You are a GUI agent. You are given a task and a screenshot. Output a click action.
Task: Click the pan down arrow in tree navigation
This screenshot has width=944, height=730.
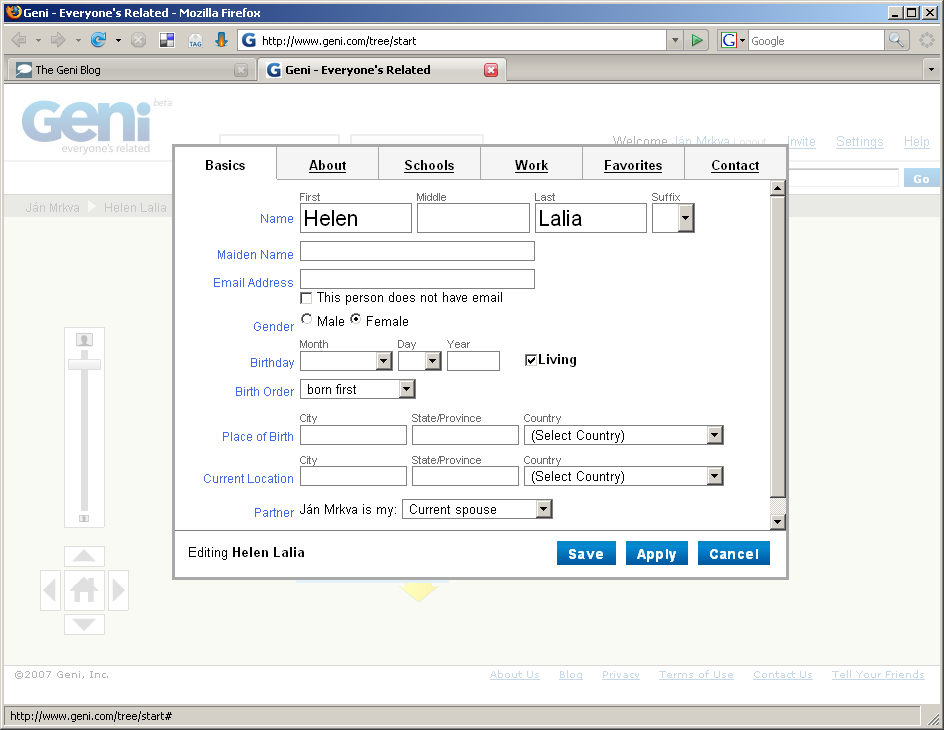click(x=84, y=624)
